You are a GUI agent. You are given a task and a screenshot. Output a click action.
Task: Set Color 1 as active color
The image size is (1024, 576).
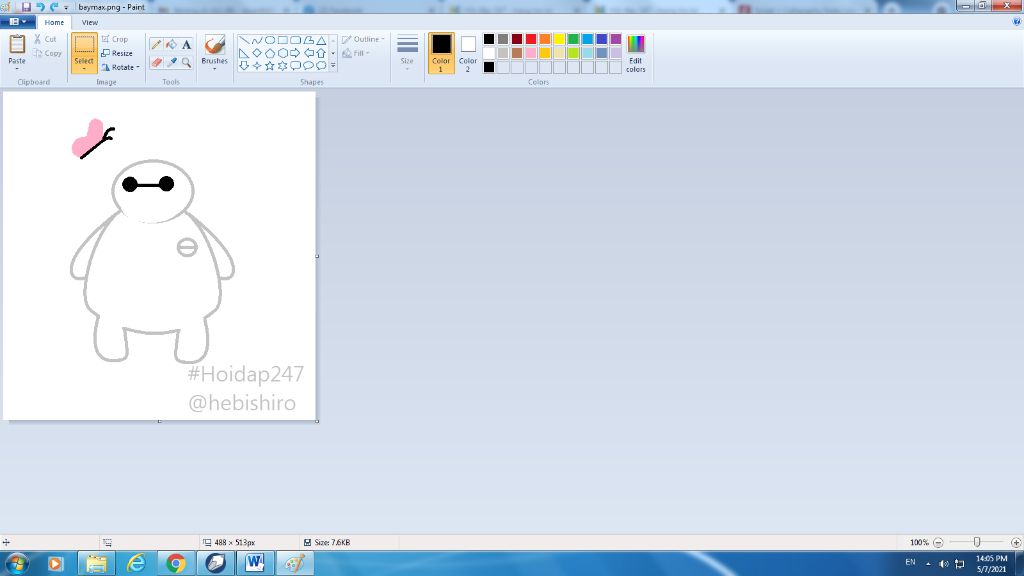point(441,52)
